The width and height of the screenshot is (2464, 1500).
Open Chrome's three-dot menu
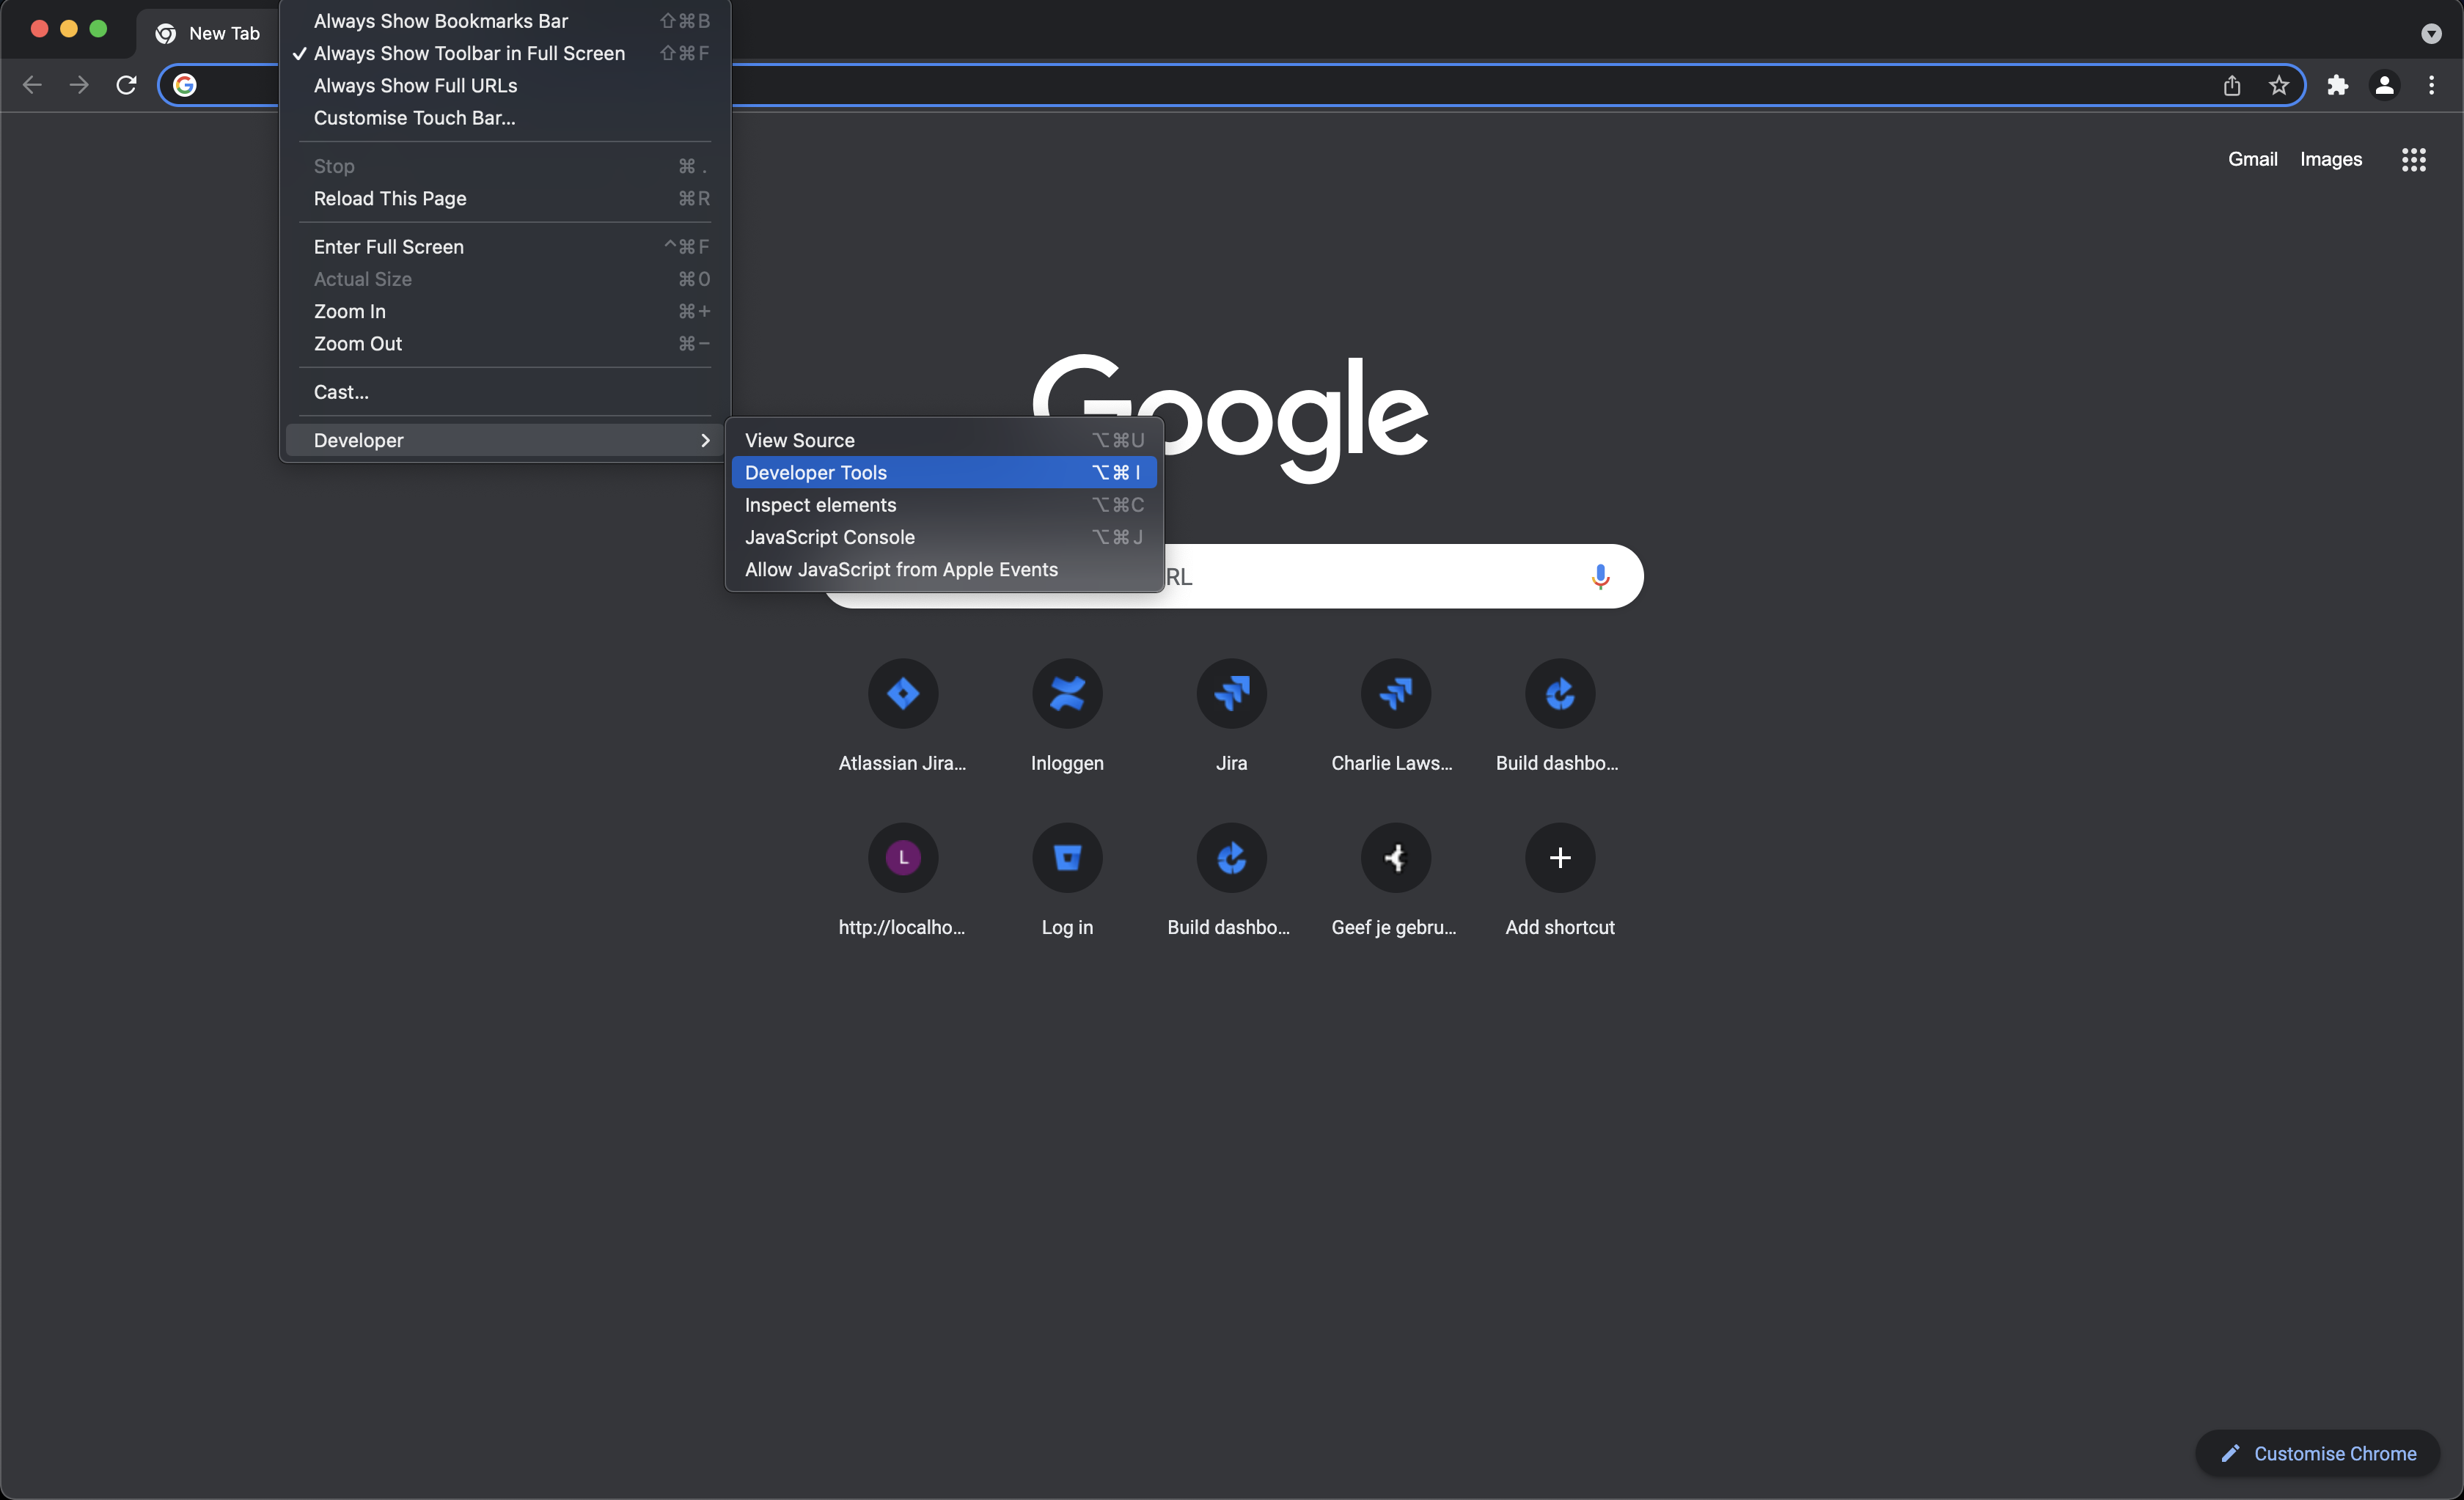[2431, 85]
